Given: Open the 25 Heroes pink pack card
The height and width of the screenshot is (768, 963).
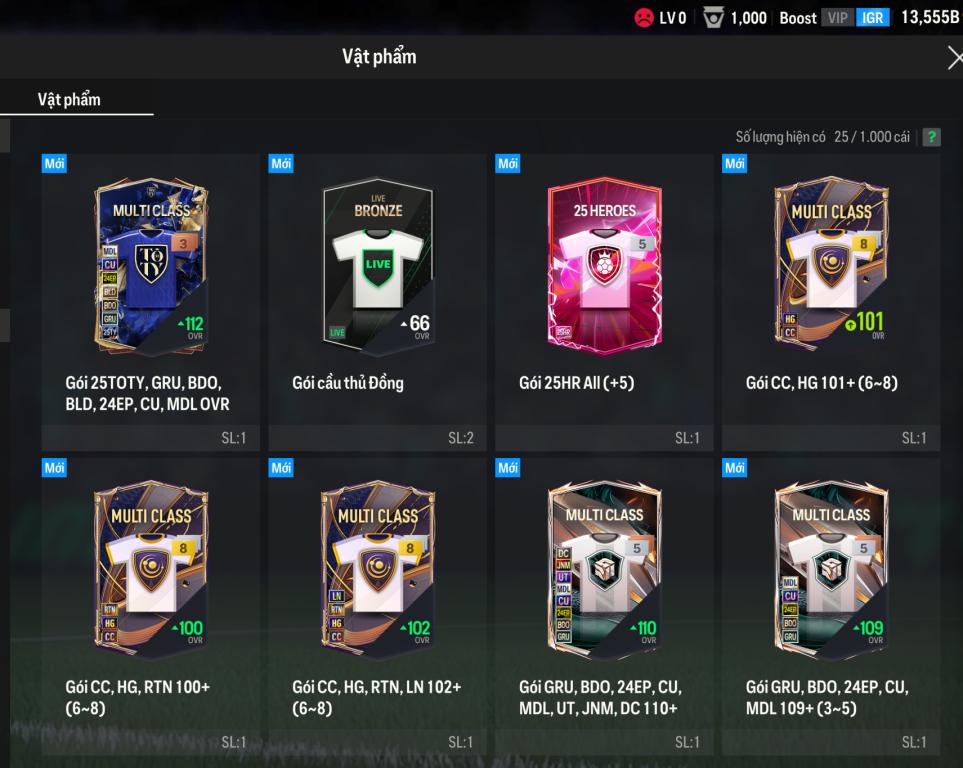Looking at the screenshot, I should tap(605, 266).
